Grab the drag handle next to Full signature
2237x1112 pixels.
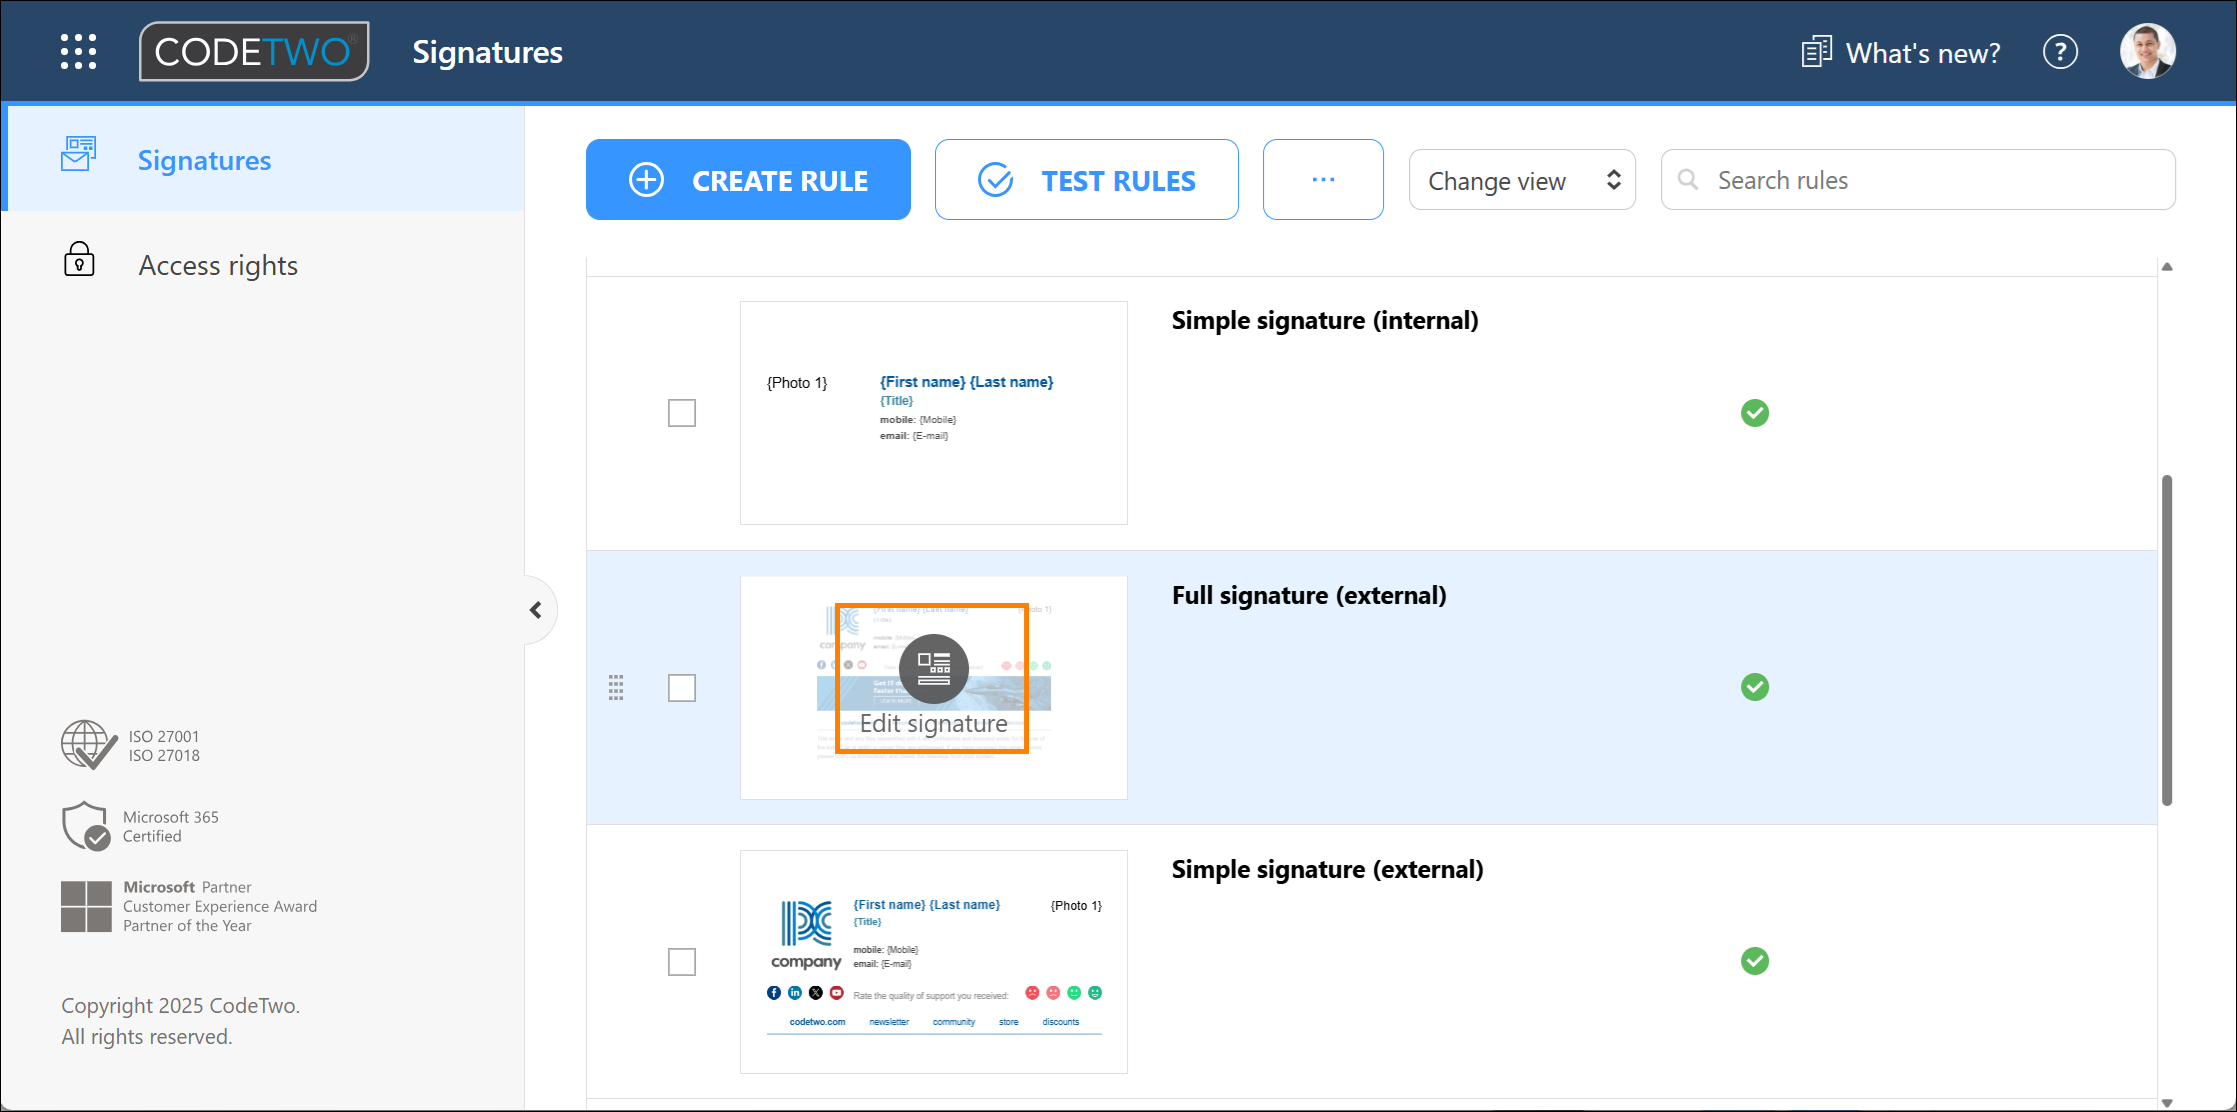pyautogui.click(x=618, y=687)
